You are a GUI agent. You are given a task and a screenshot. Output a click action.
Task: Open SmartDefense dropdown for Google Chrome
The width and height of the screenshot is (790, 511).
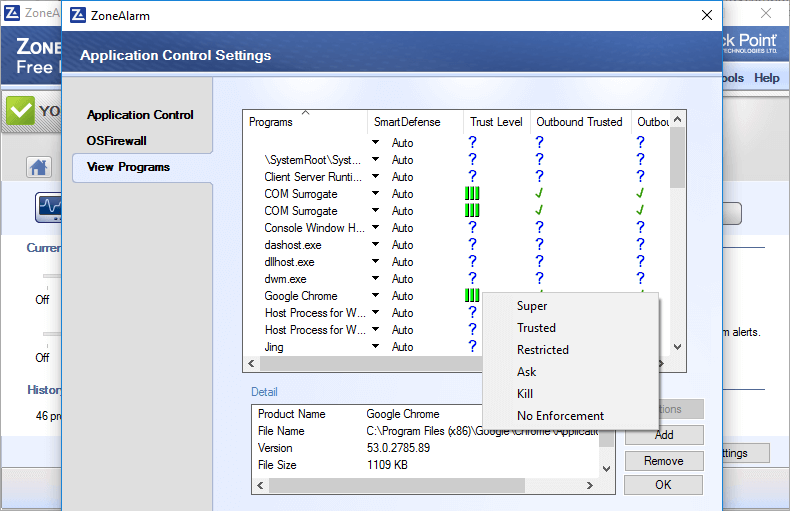376,296
